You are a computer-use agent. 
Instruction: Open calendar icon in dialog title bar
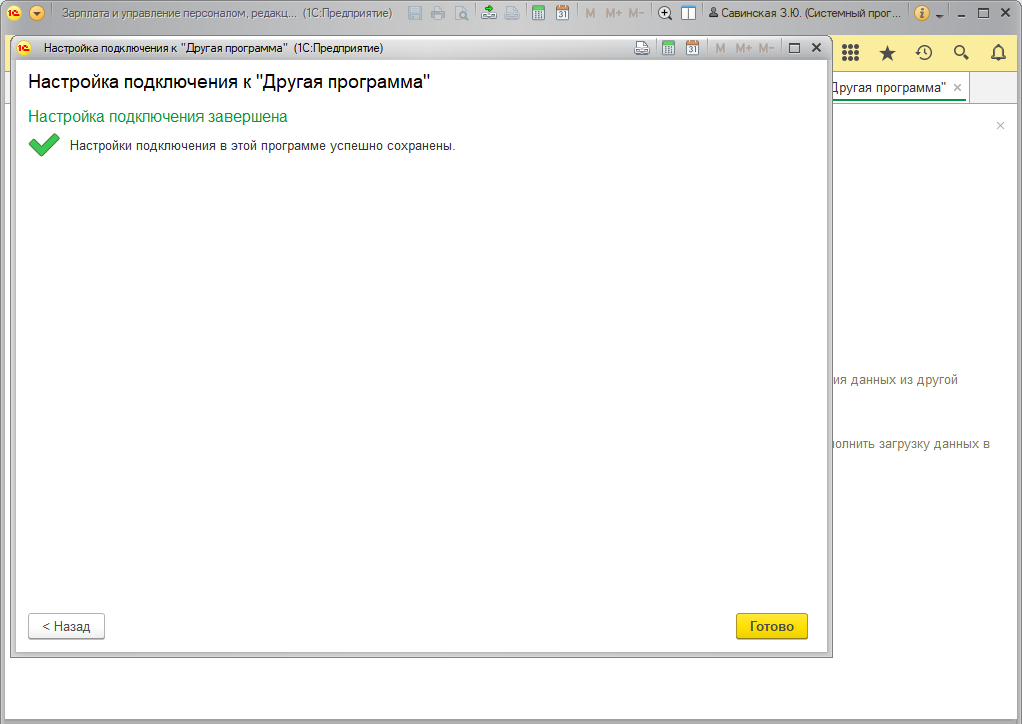click(x=692, y=48)
